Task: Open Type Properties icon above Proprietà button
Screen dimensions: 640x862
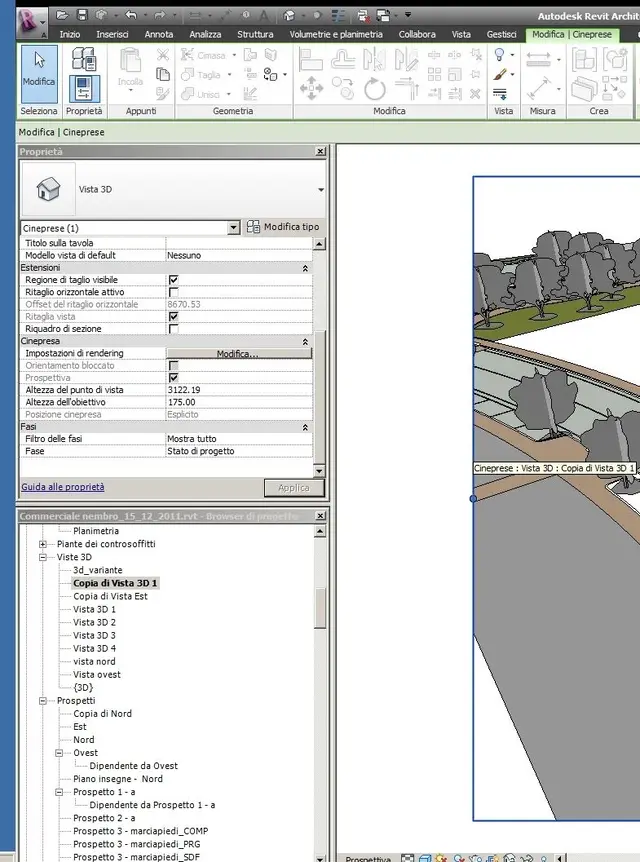Action: pos(84,59)
